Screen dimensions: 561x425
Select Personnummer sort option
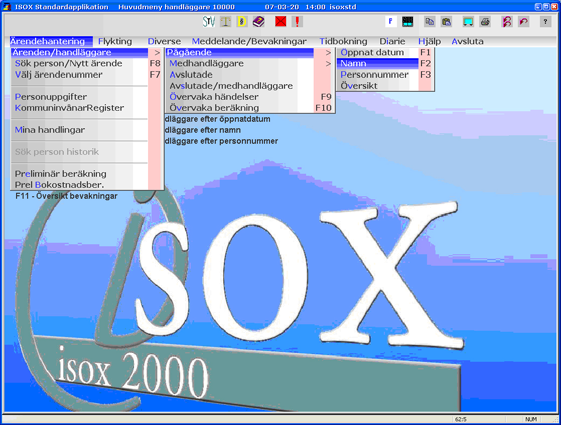tap(385, 75)
